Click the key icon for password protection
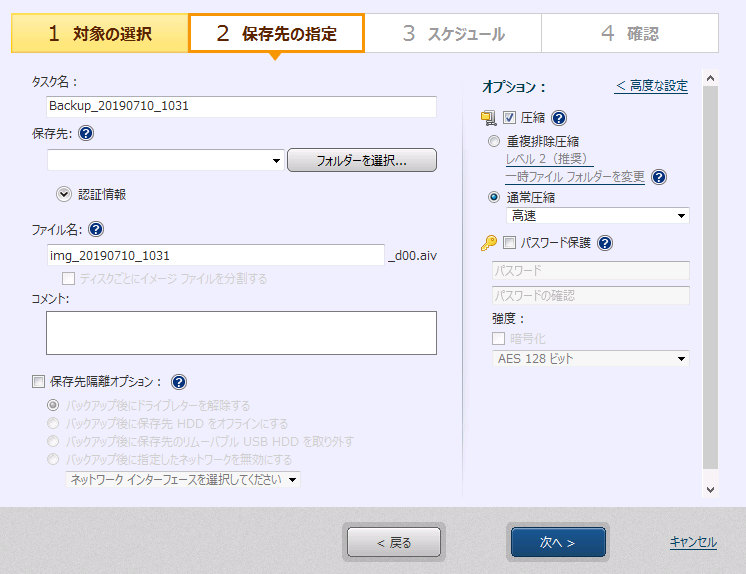 click(489, 243)
